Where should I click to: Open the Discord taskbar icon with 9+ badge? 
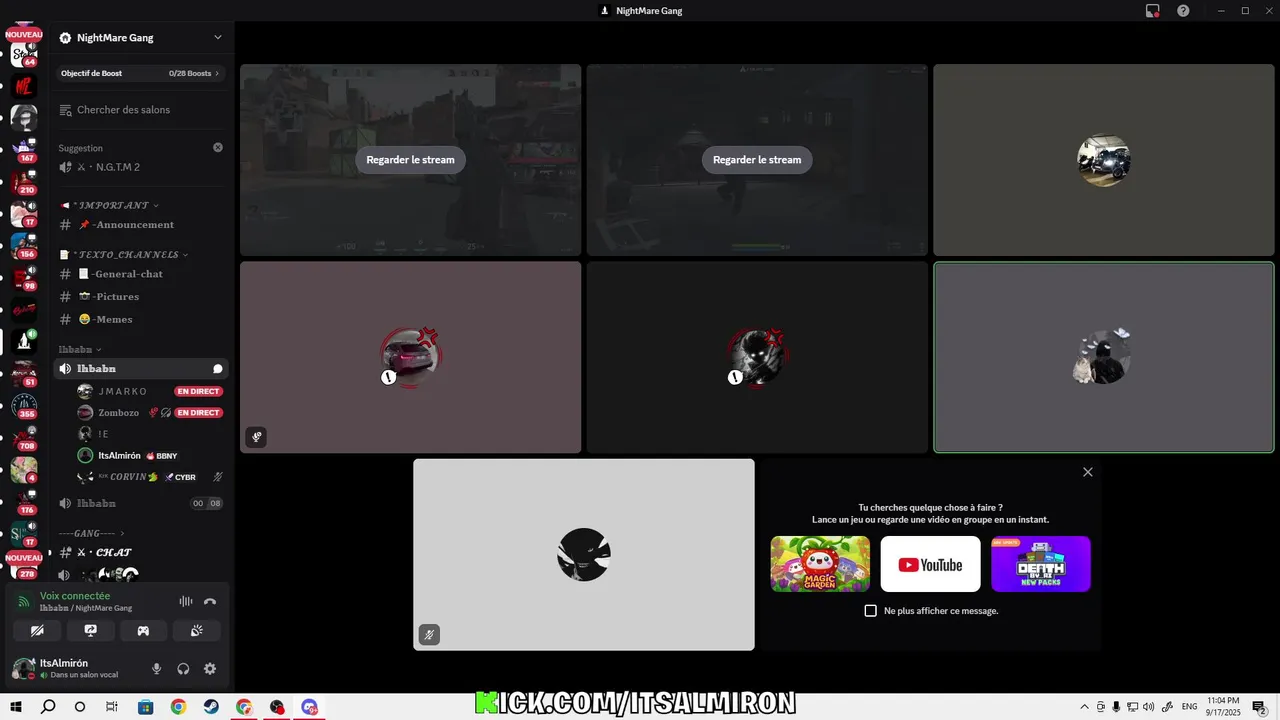pyautogui.click(x=310, y=707)
